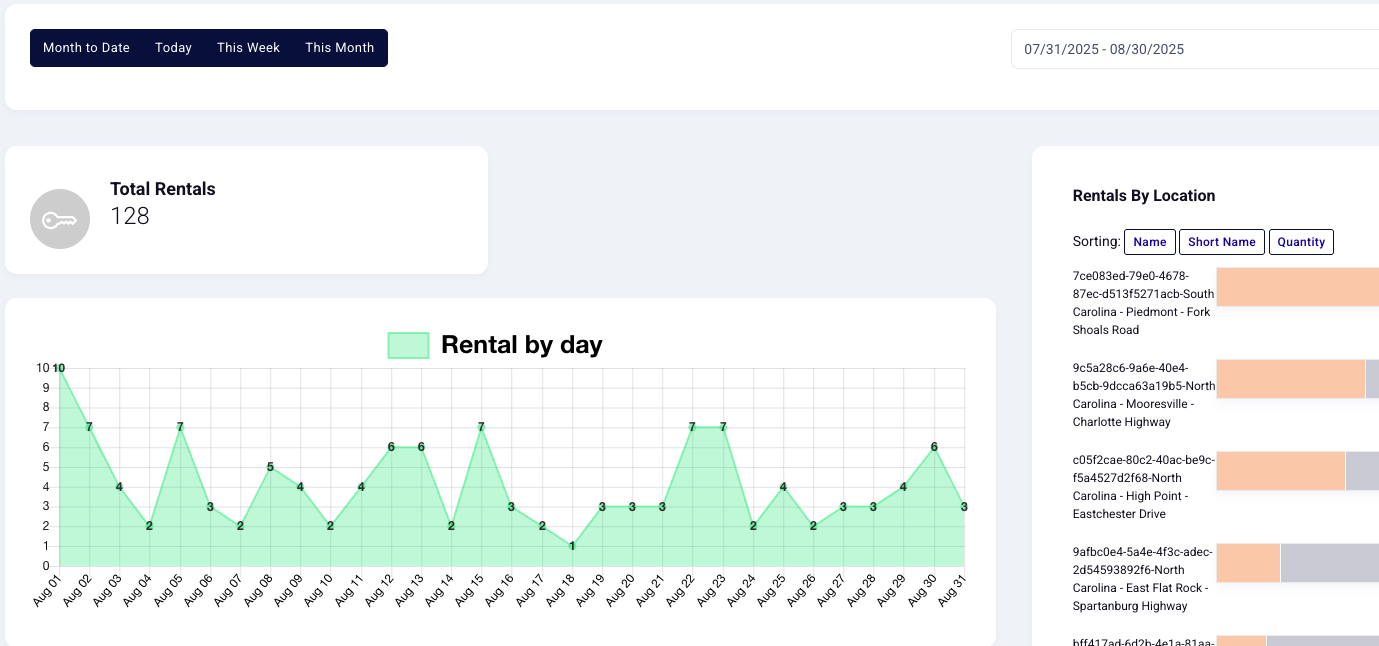The width and height of the screenshot is (1379, 646).
Task: Click the orange bar for Piedmont Fork Shoals Road
Action: pyautogui.click(x=1297, y=287)
